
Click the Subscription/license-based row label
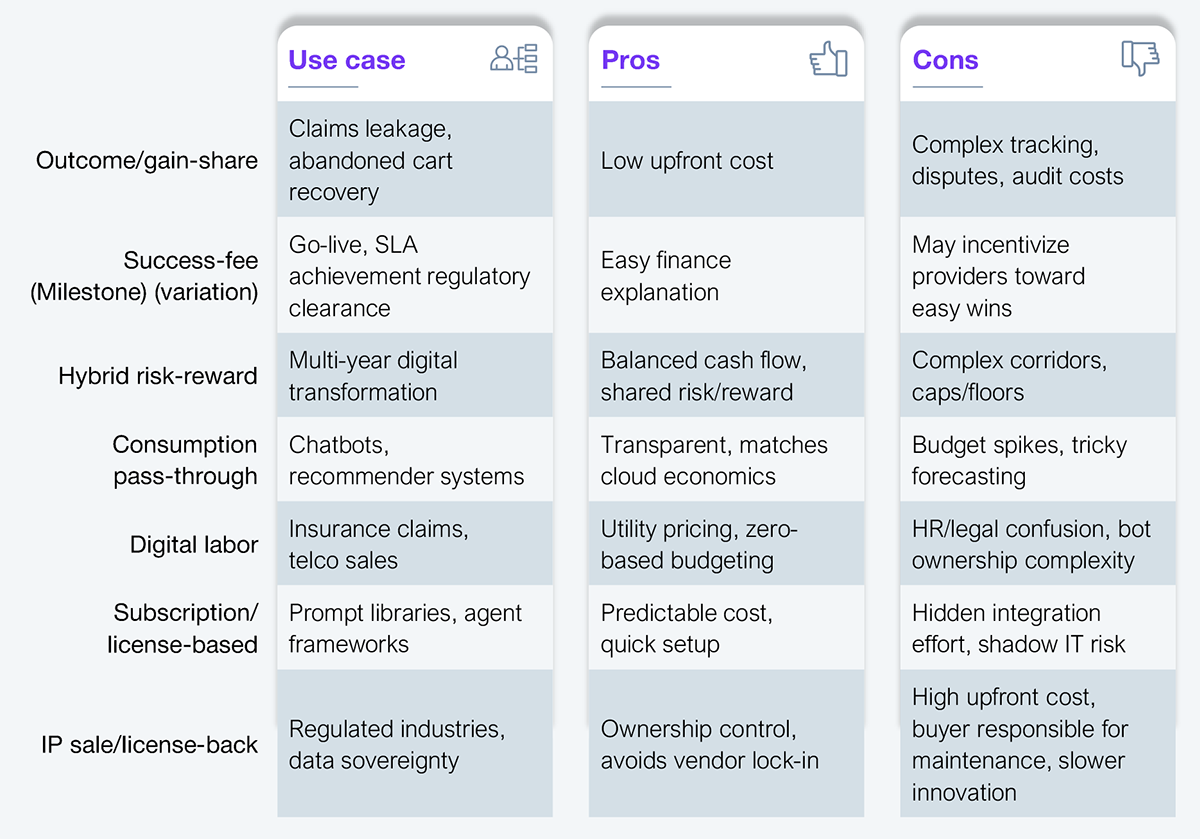[183, 628]
